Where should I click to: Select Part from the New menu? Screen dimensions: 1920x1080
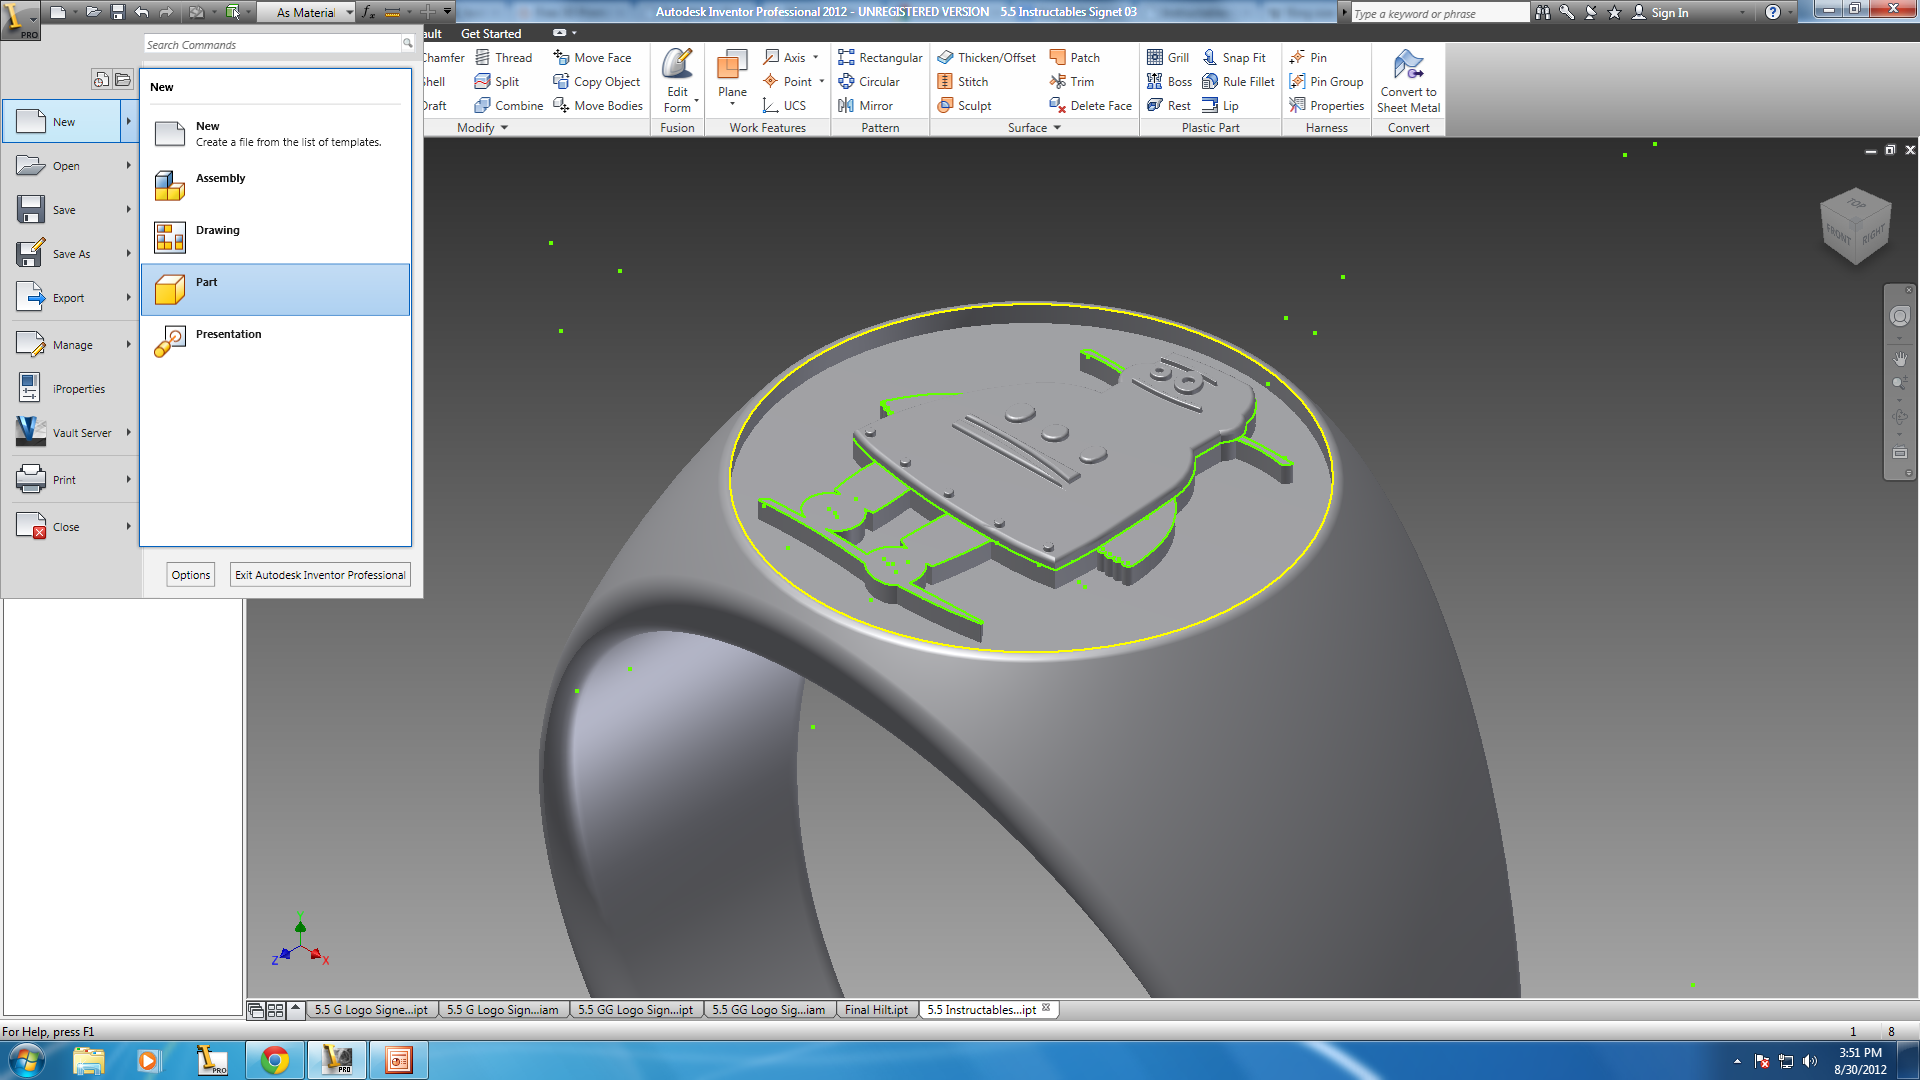point(275,290)
